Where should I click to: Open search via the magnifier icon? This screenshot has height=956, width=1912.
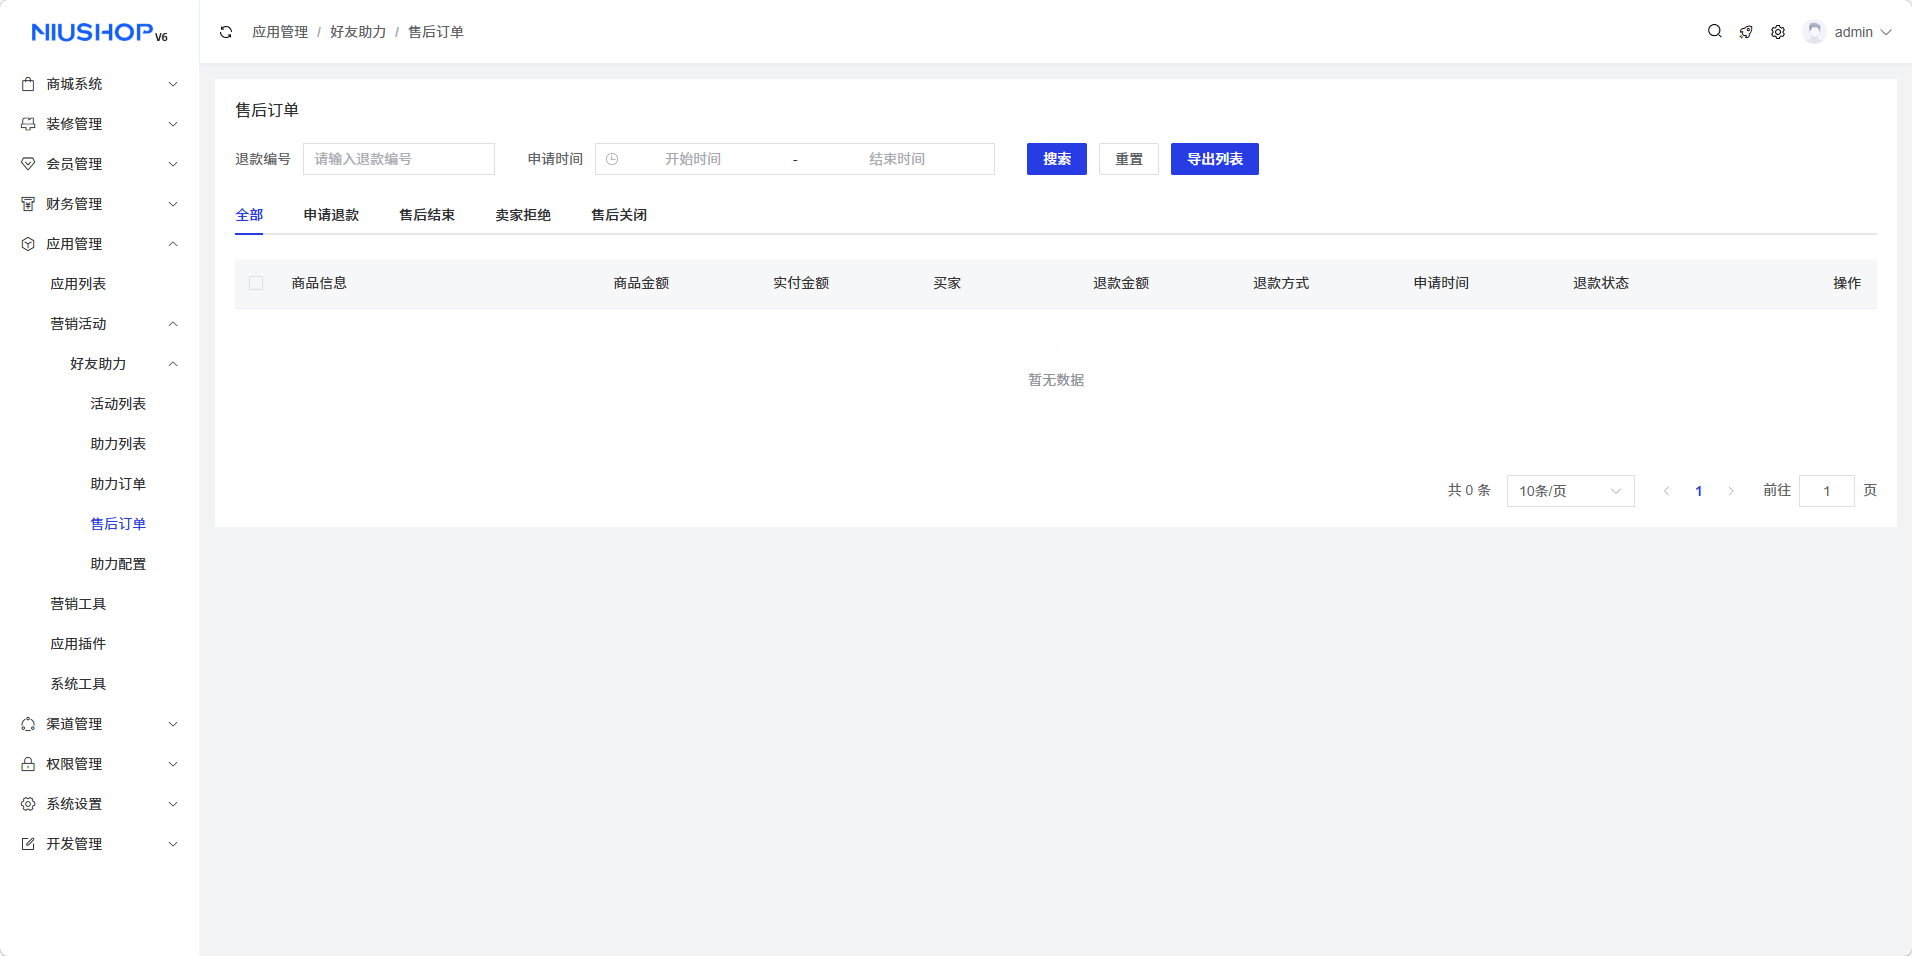coord(1714,32)
